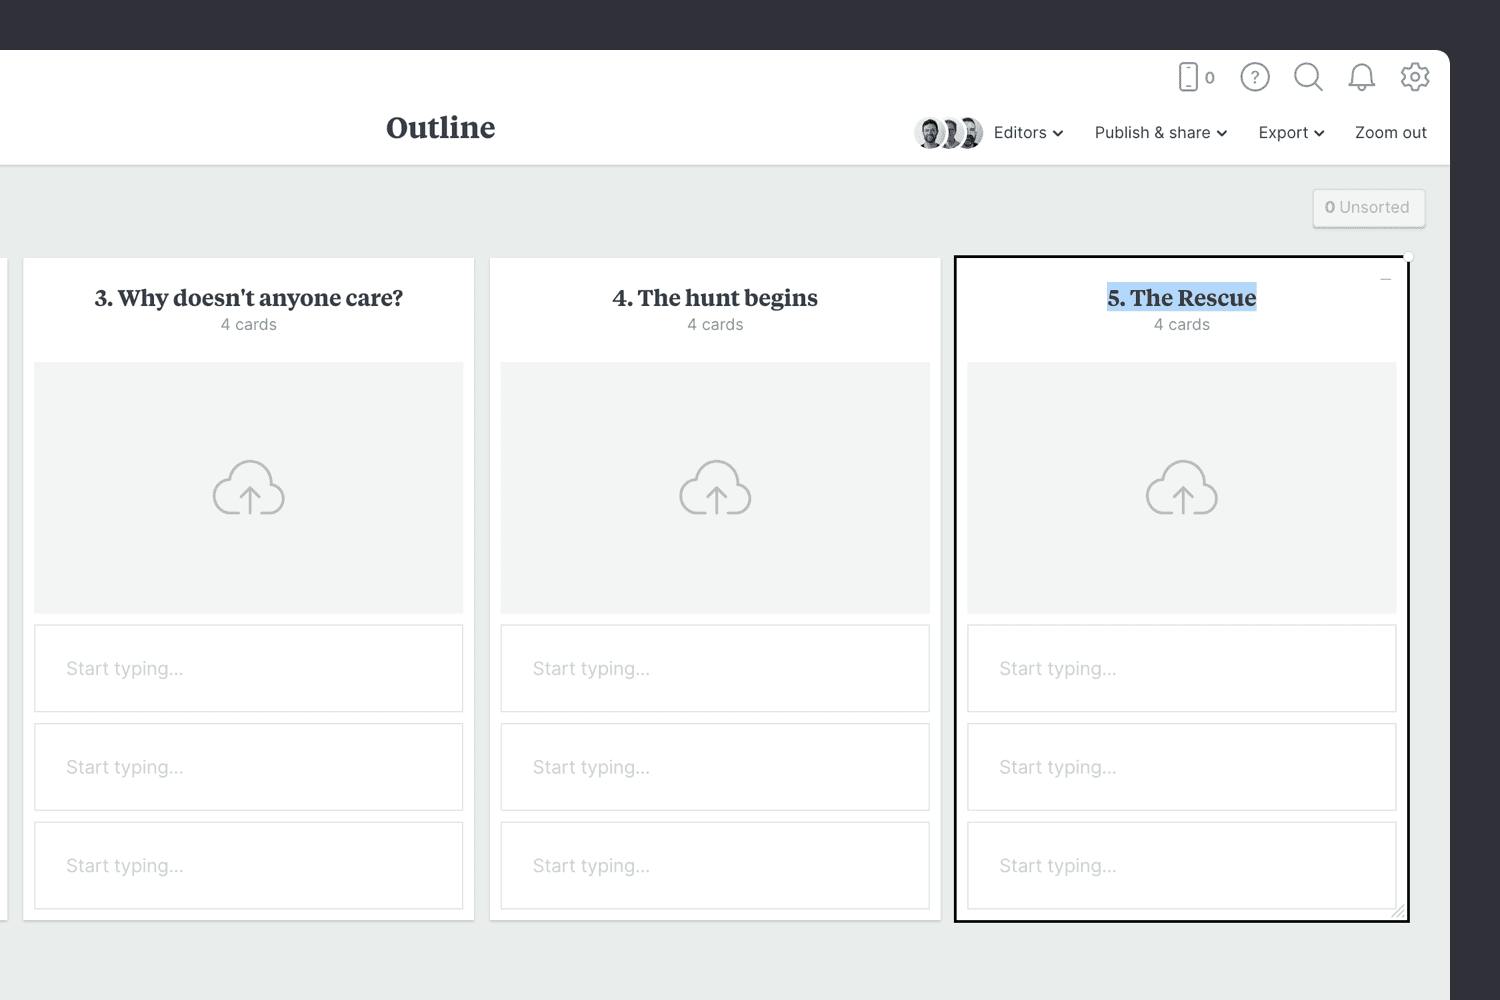
Task: Click the editors' avatar group
Action: (948, 133)
